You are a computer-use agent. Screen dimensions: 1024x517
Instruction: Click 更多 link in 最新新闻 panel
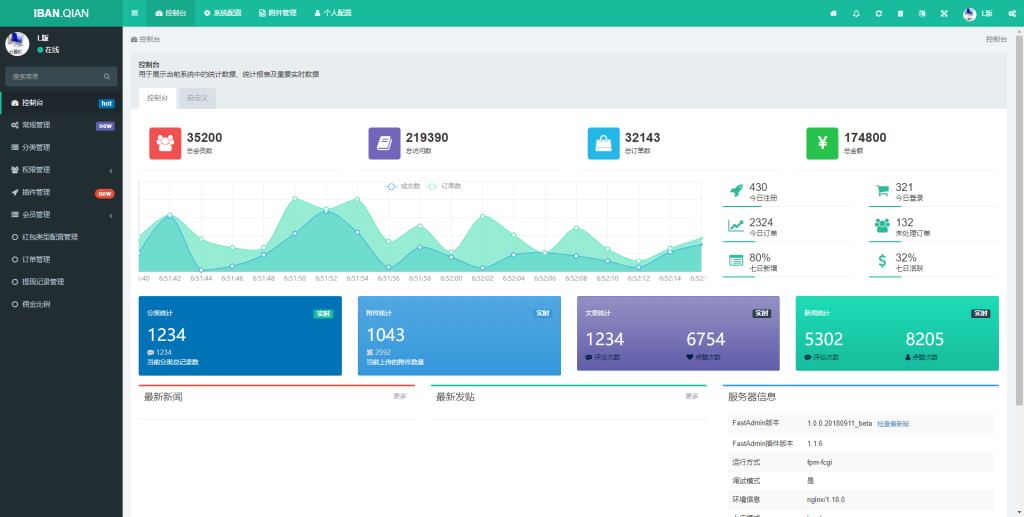coord(400,397)
